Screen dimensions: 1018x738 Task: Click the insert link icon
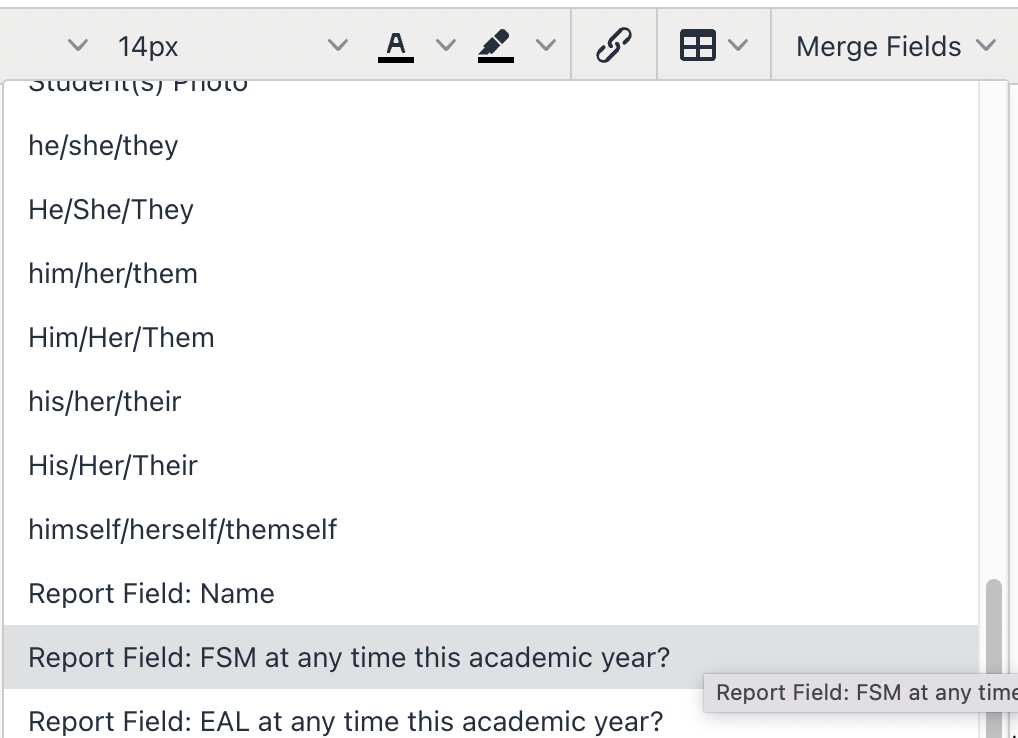click(x=613, y=46)
